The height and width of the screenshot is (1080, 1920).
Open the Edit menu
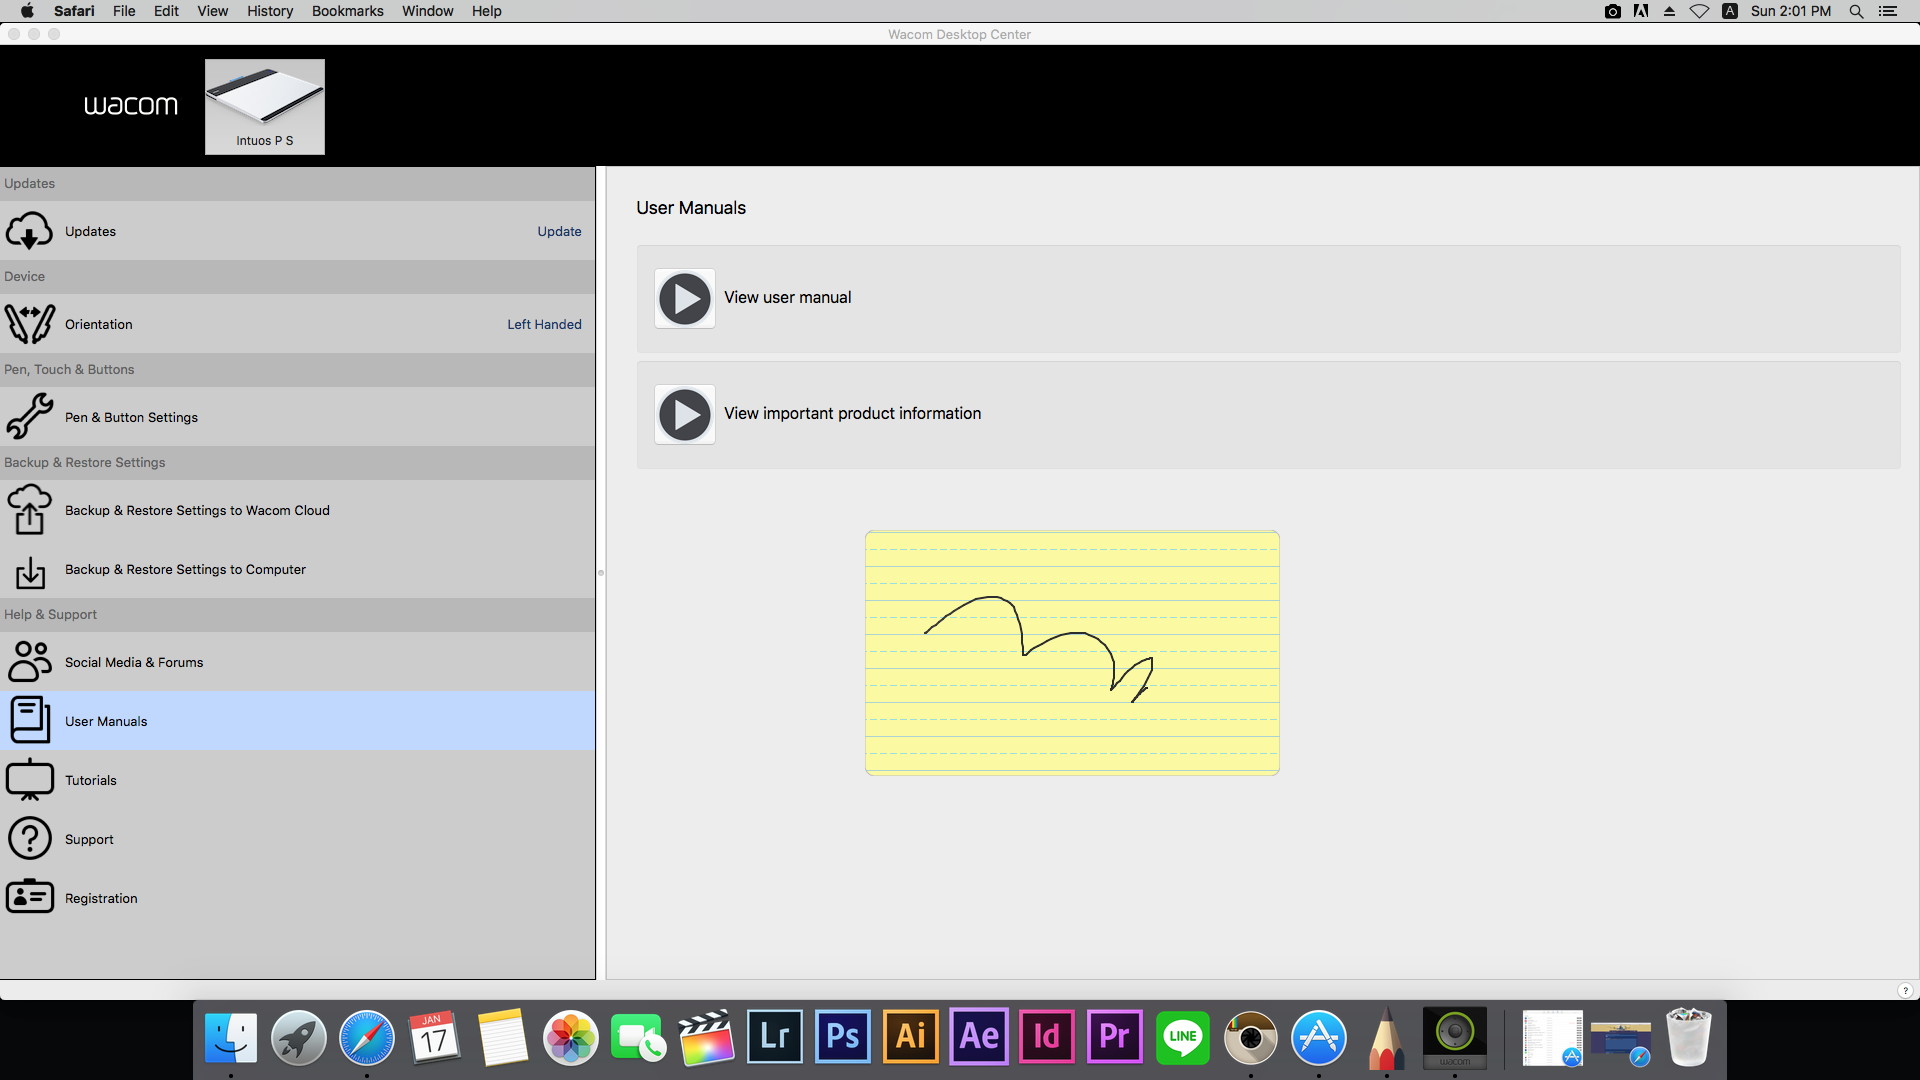click(166, 11)
